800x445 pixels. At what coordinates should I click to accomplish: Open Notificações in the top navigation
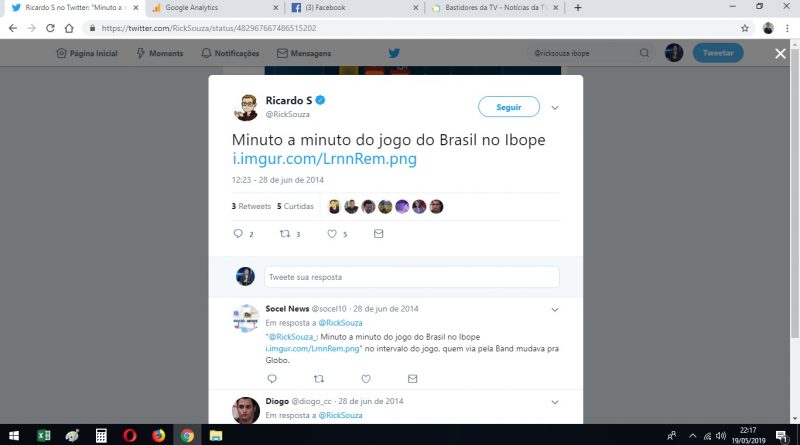(x=231, y=53)
